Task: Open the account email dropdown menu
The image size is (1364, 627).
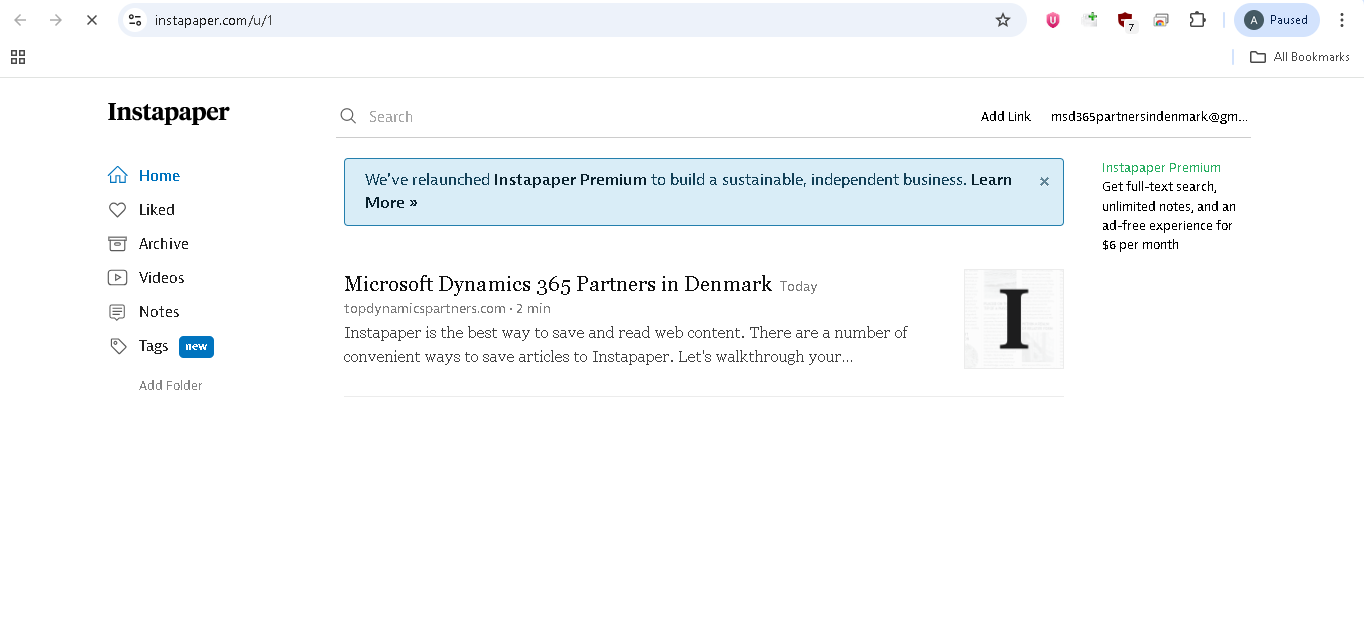Action: click(1149, 117)
